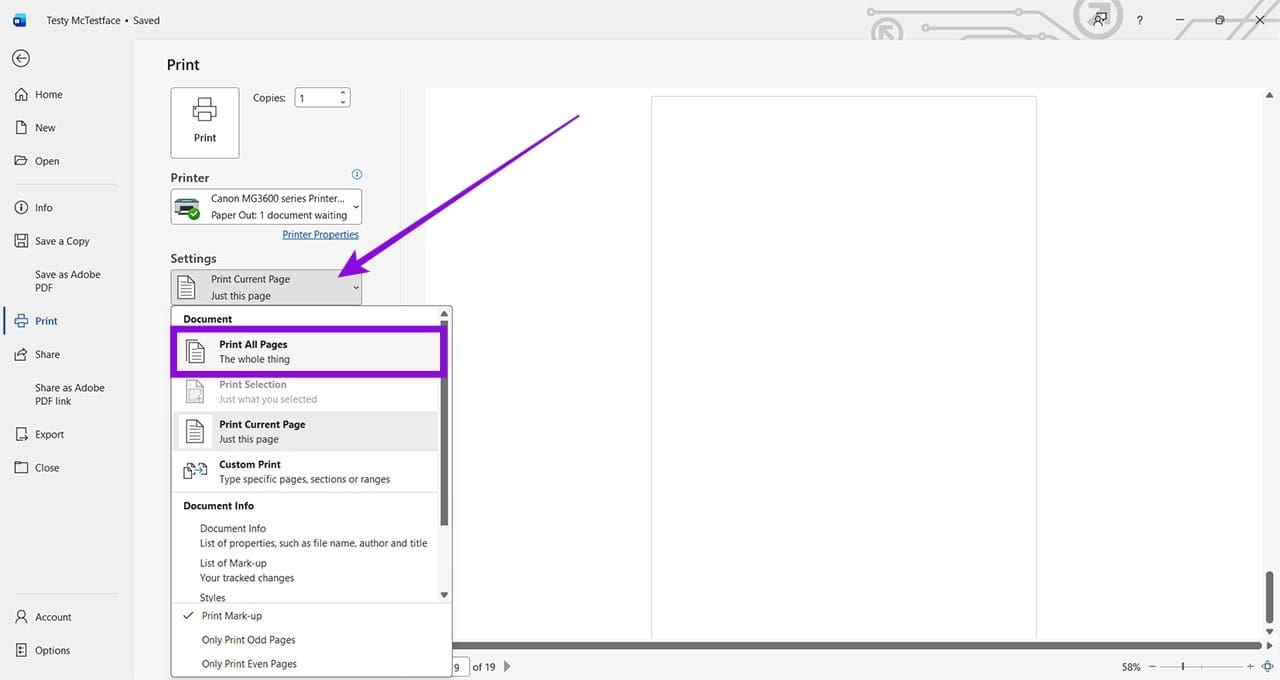Open the Export section
Viewport: 1280px width, 680px height.
tap(40, 435)
